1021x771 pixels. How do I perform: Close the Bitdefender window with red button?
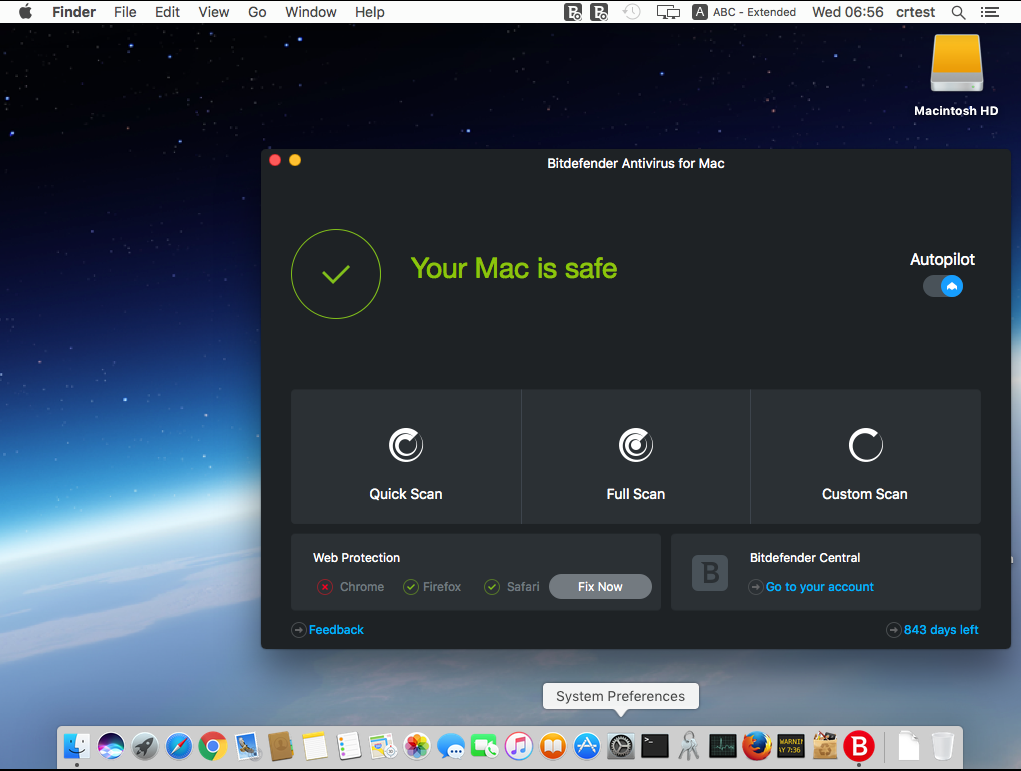(x=275, y=160)
